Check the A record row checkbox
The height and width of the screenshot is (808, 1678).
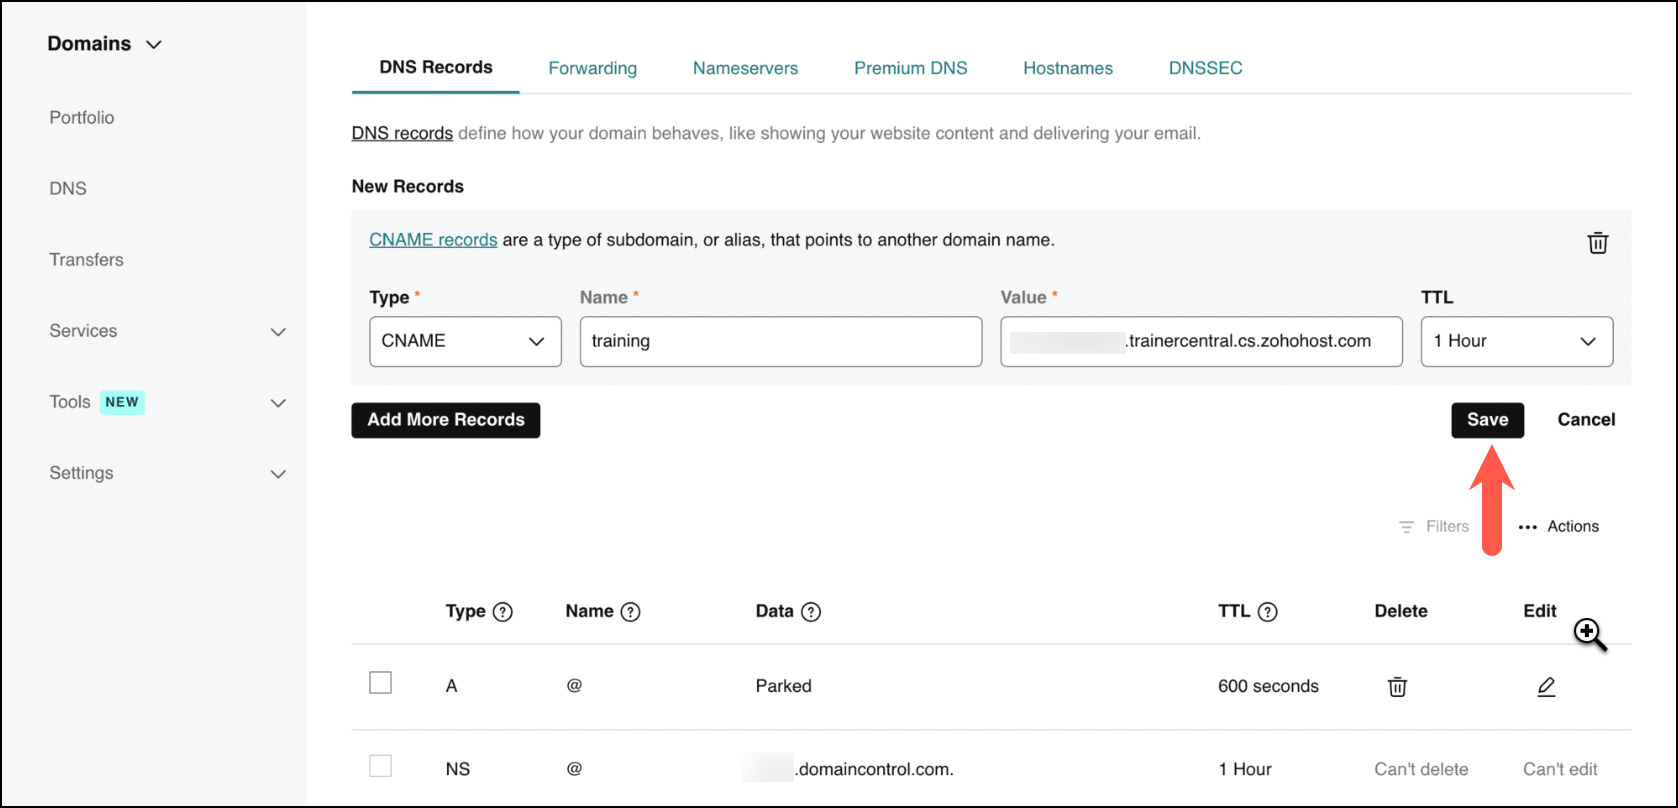click(x=380, y=683)
